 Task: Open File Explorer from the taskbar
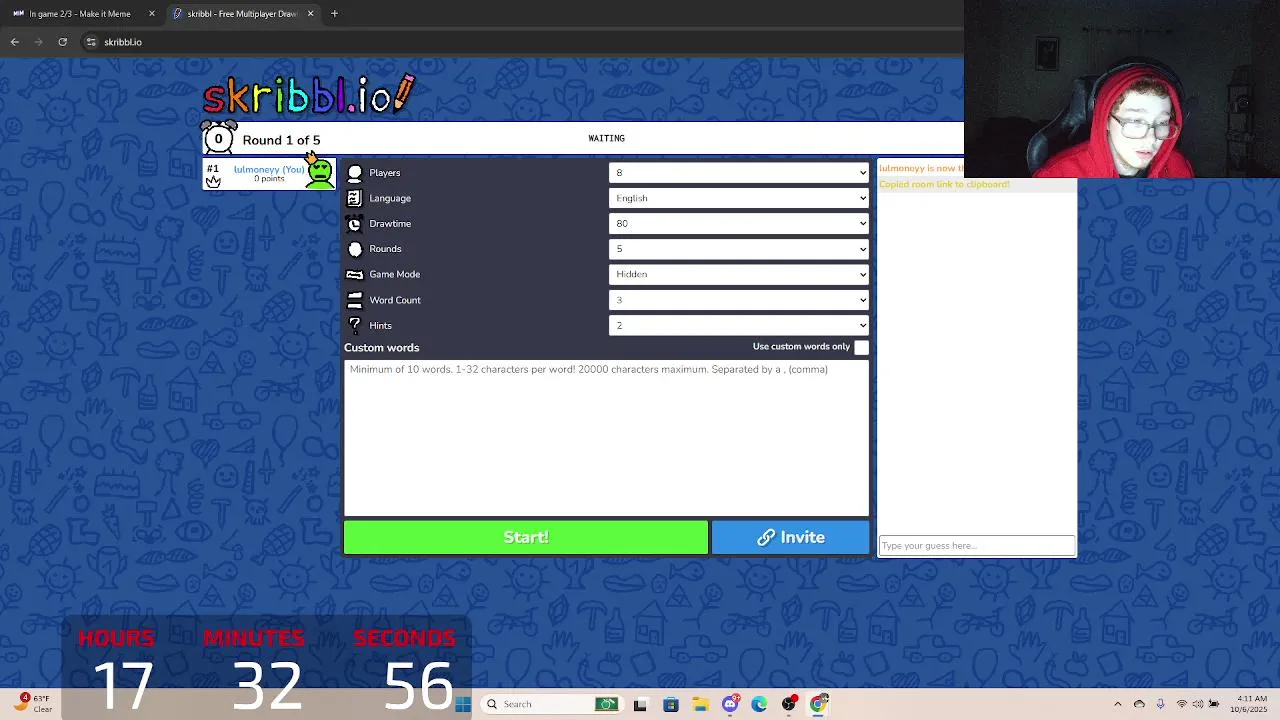point(700,704)
